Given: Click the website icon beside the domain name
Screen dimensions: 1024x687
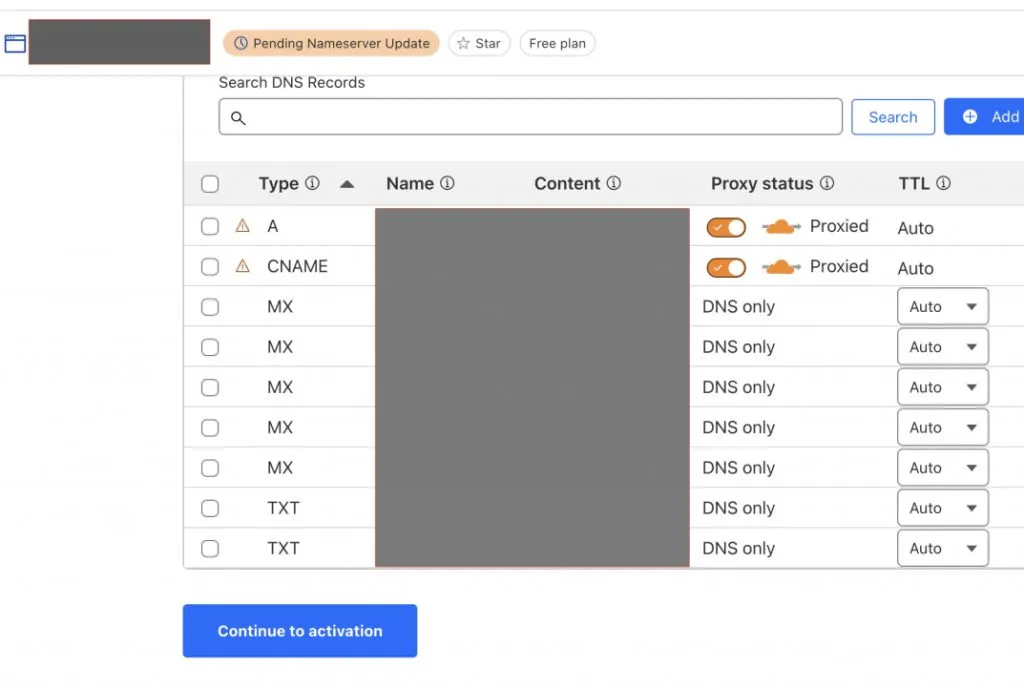Looking at the screenshot, I should 15,43.
